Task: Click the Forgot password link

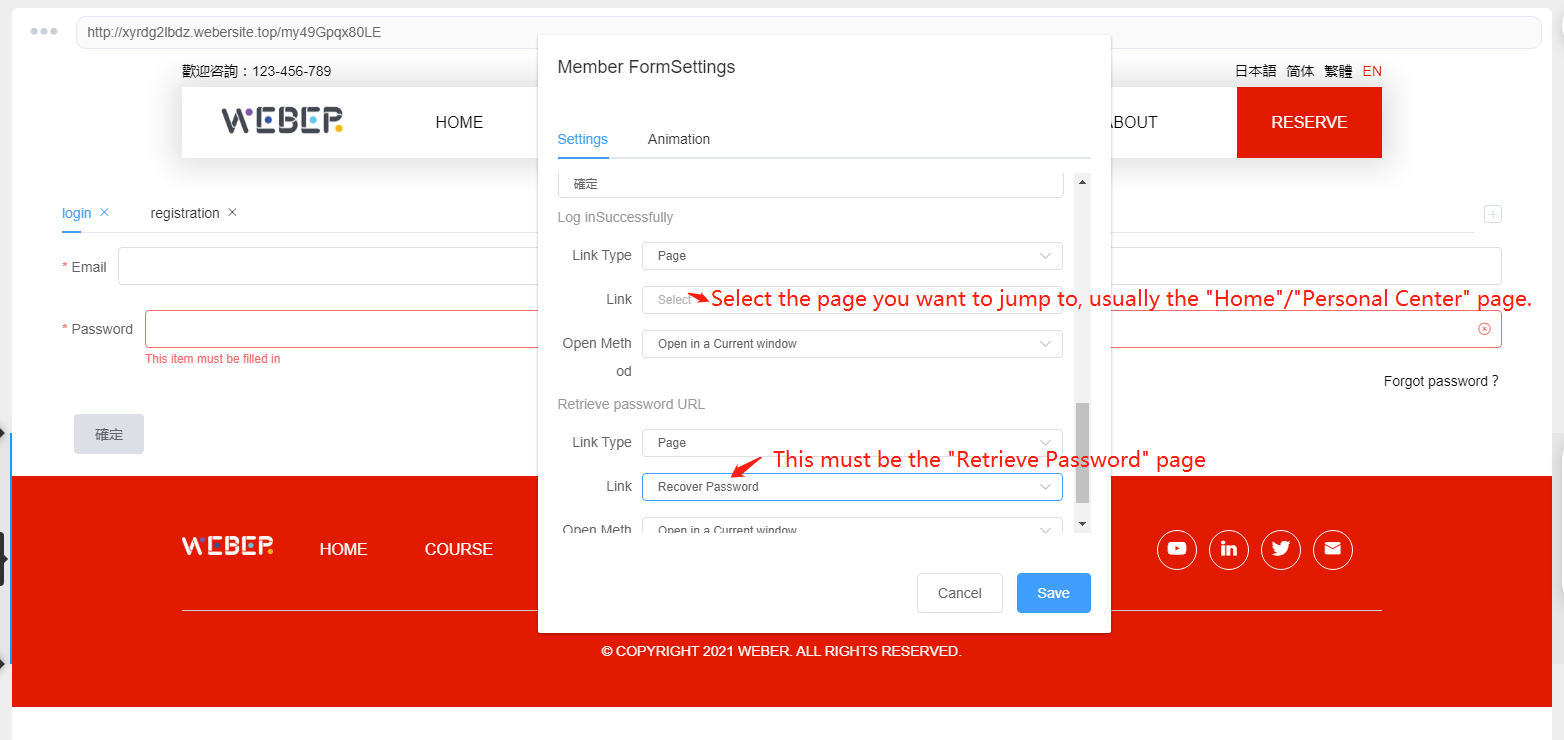Action: [x=1440, y=381]
